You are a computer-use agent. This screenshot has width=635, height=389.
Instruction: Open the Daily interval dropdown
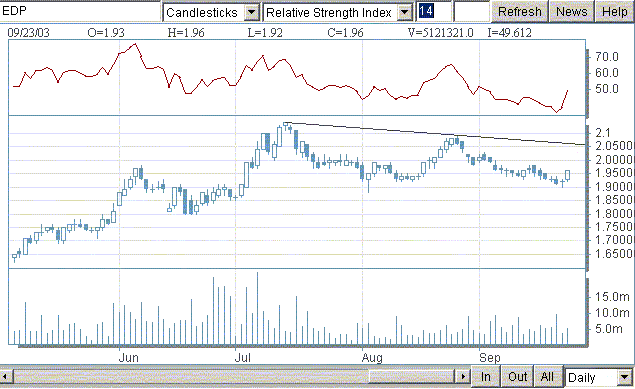click(624, 378)
